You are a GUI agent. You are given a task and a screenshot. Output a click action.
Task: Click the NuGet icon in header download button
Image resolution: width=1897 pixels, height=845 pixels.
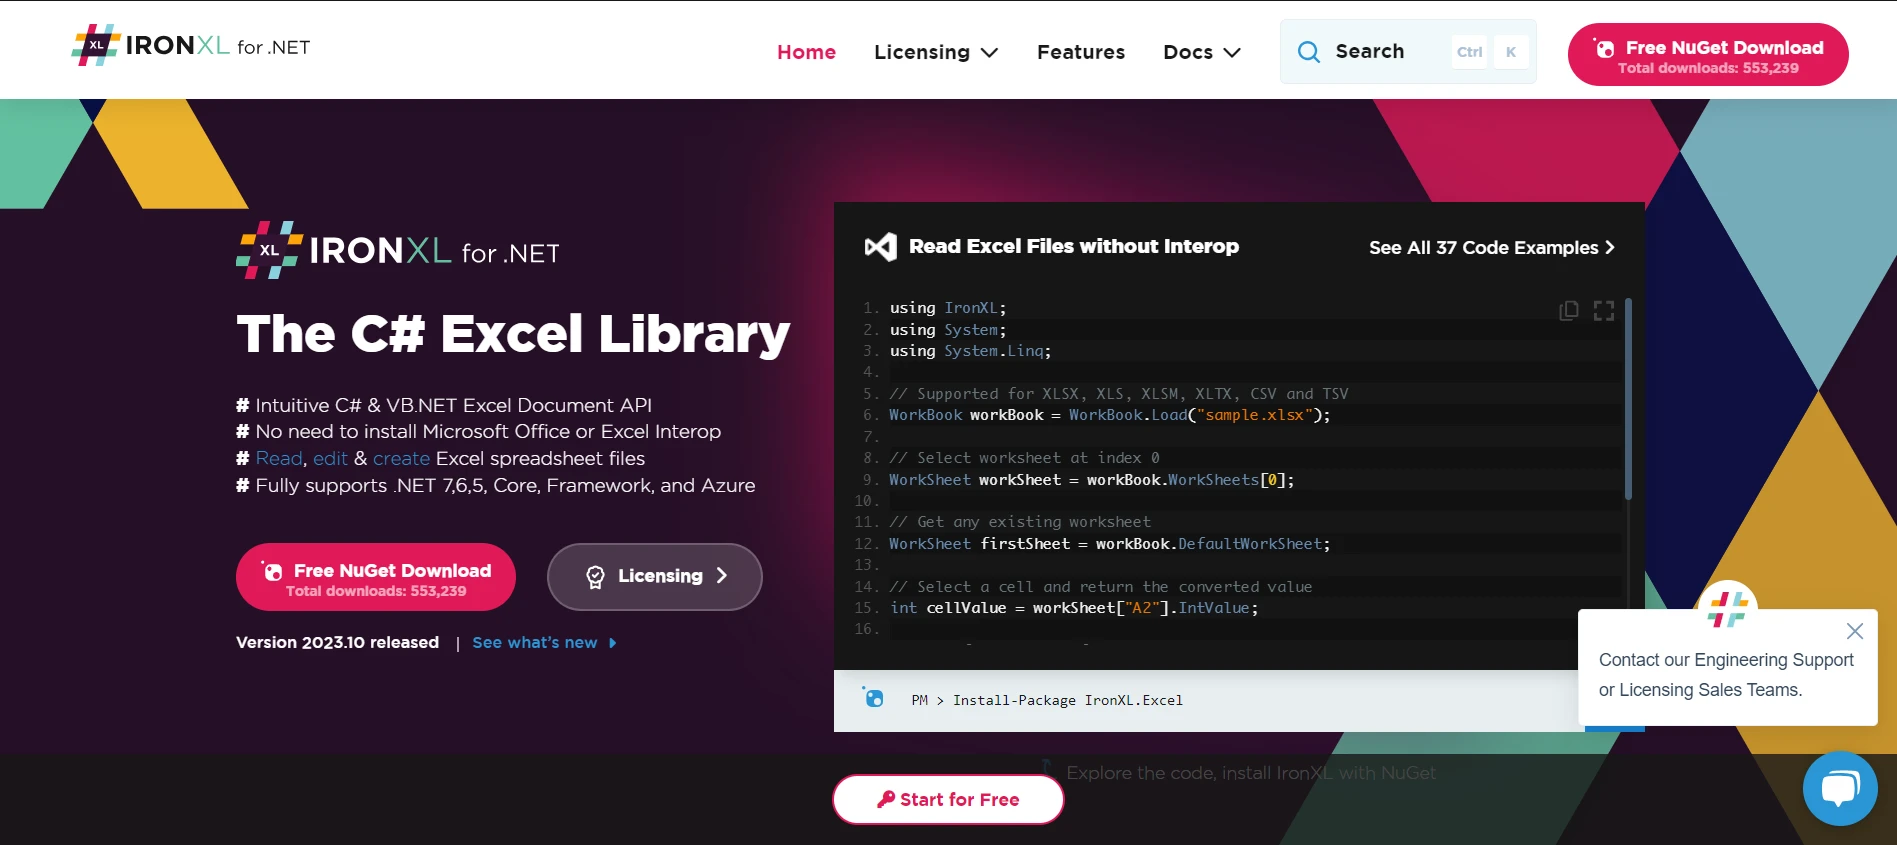point(1604,48)
